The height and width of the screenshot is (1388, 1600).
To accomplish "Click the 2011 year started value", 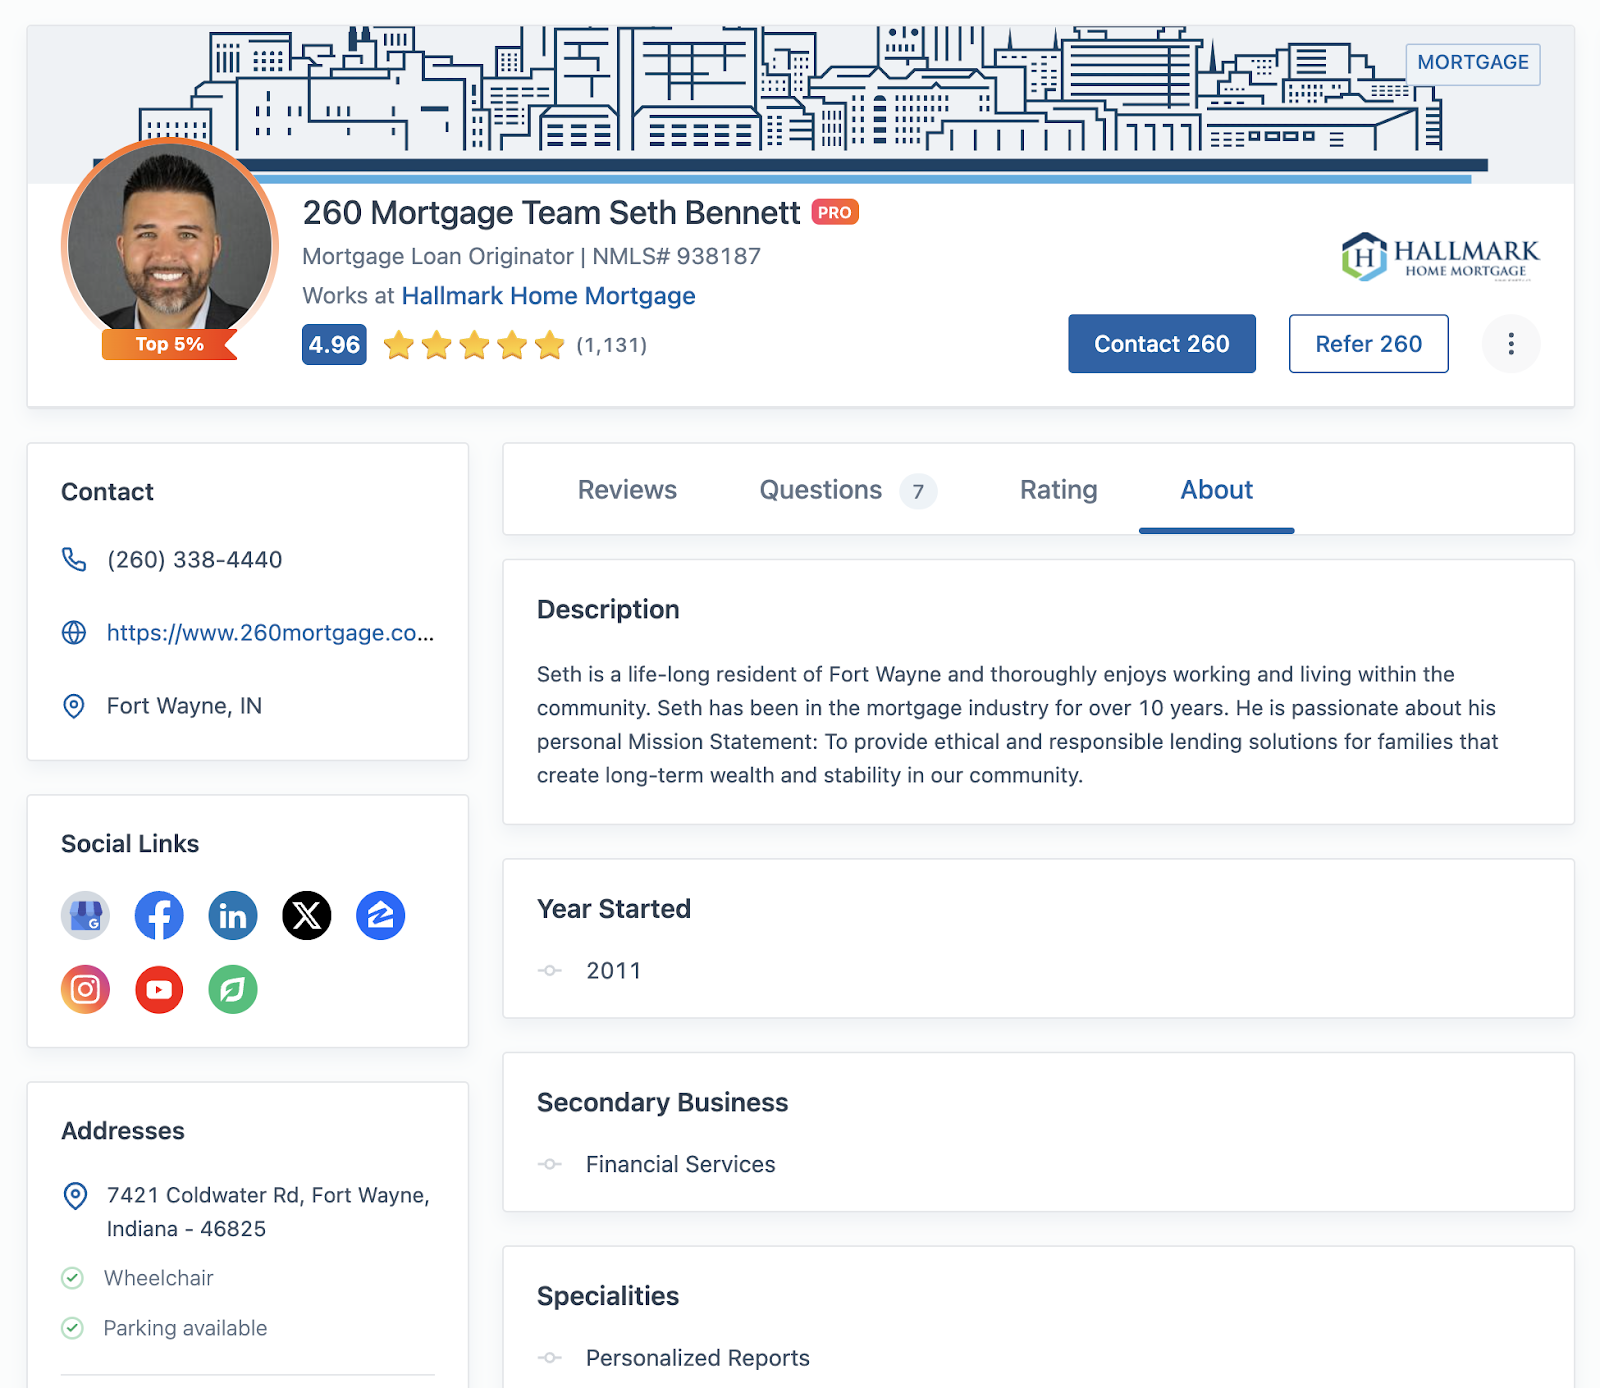I will coord(613,971).
